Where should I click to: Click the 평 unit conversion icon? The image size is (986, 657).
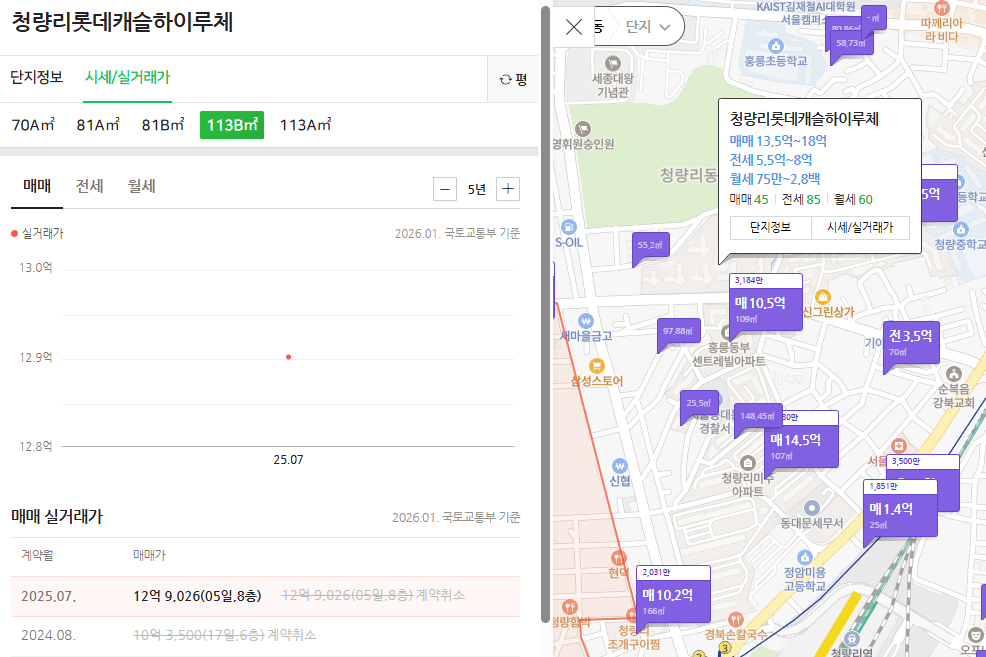[x=511, y=78]
